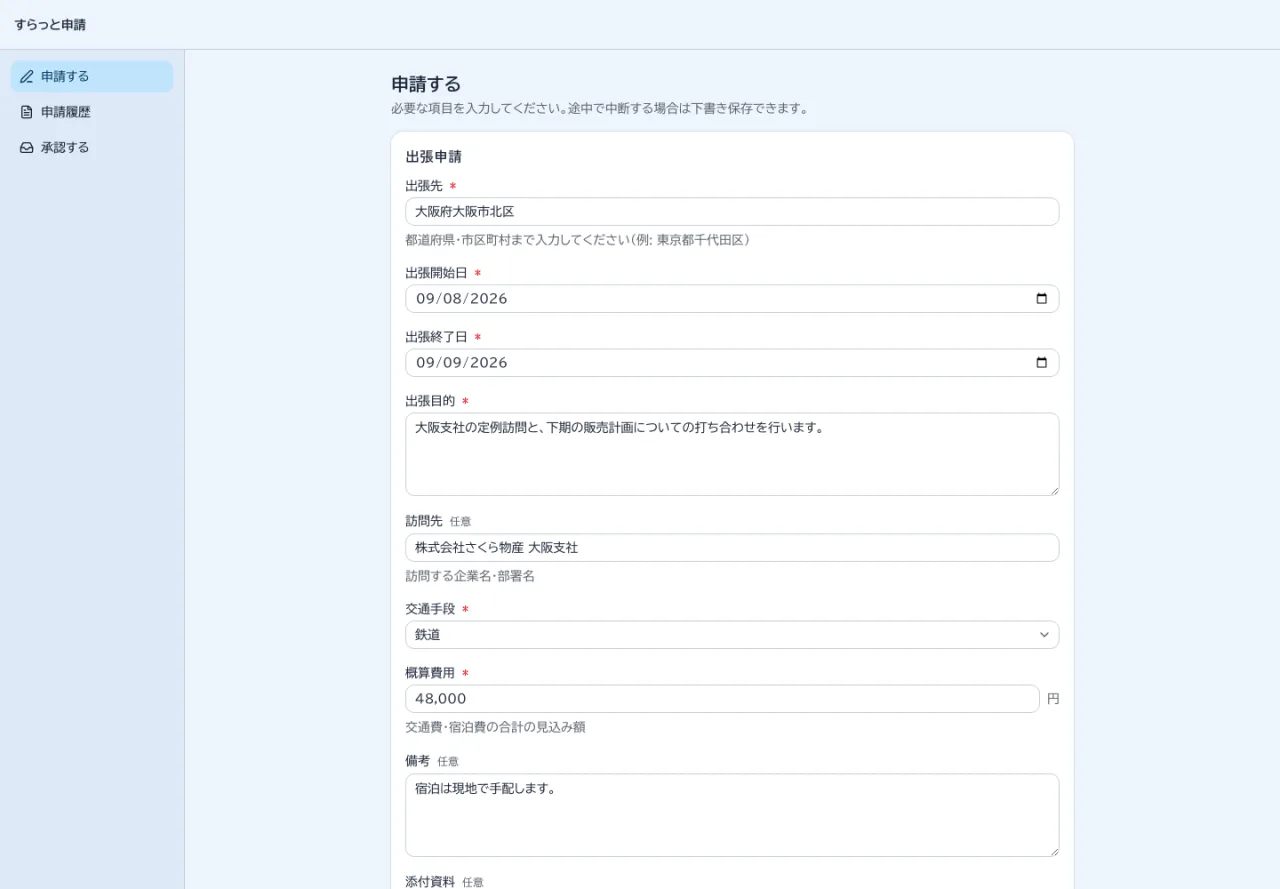Click the 円 unit label
Image resolution: width=1280 pixels, height=889 pixels.
[x=1053, y=699]
